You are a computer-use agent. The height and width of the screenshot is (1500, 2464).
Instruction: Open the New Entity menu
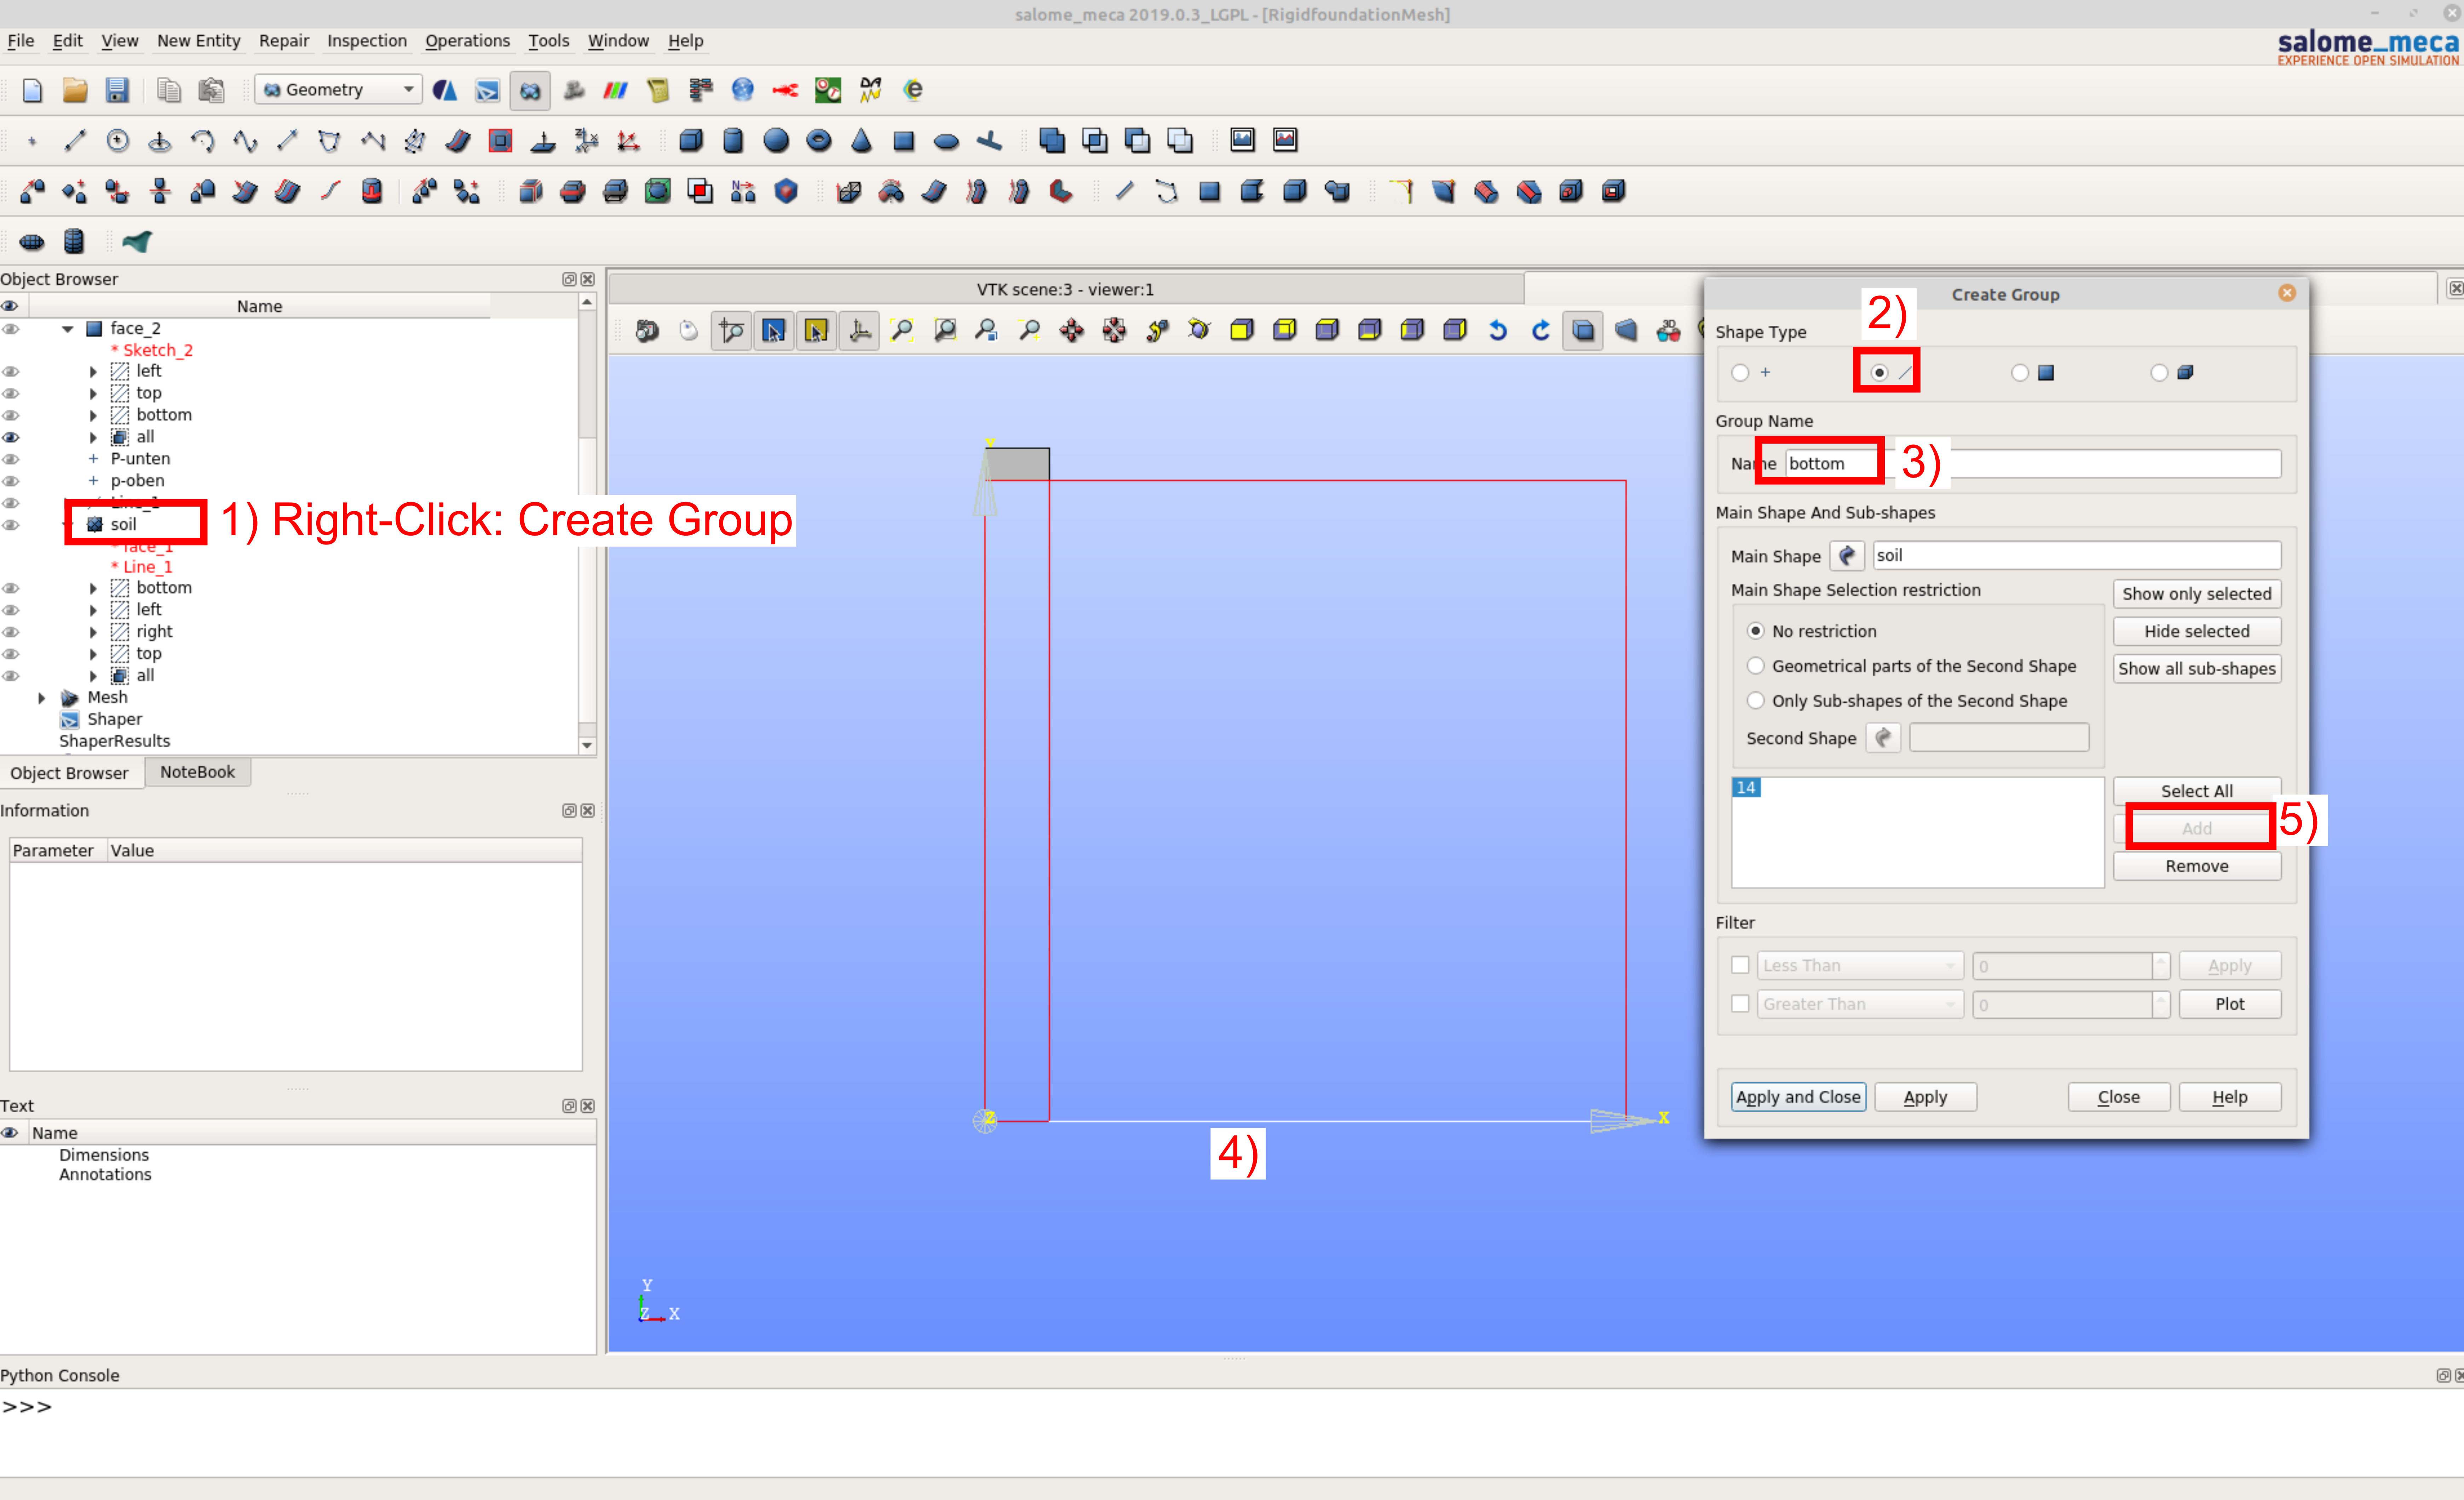[x=199, y=41]
